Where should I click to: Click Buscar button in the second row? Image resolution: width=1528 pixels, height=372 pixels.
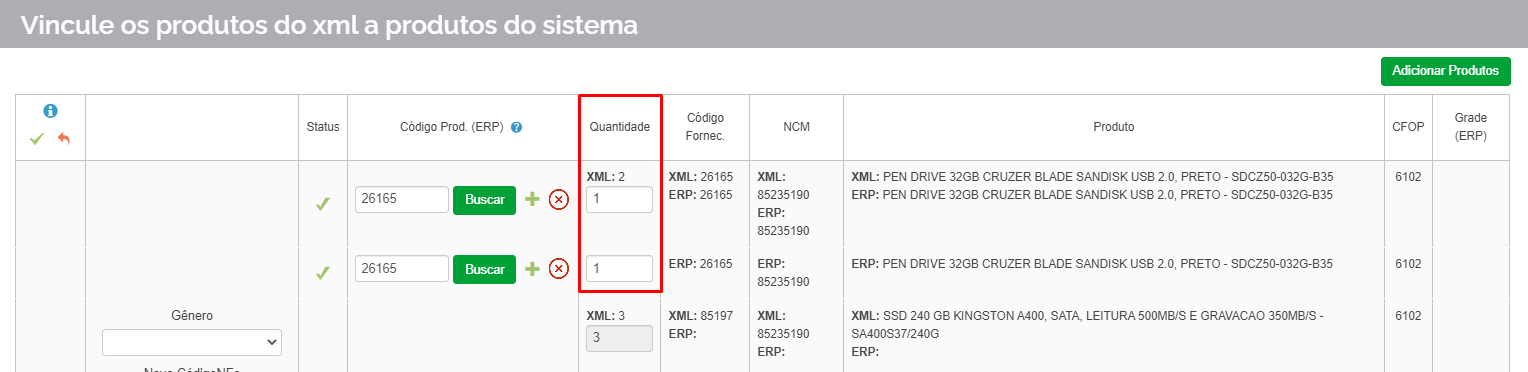point(484,268)
